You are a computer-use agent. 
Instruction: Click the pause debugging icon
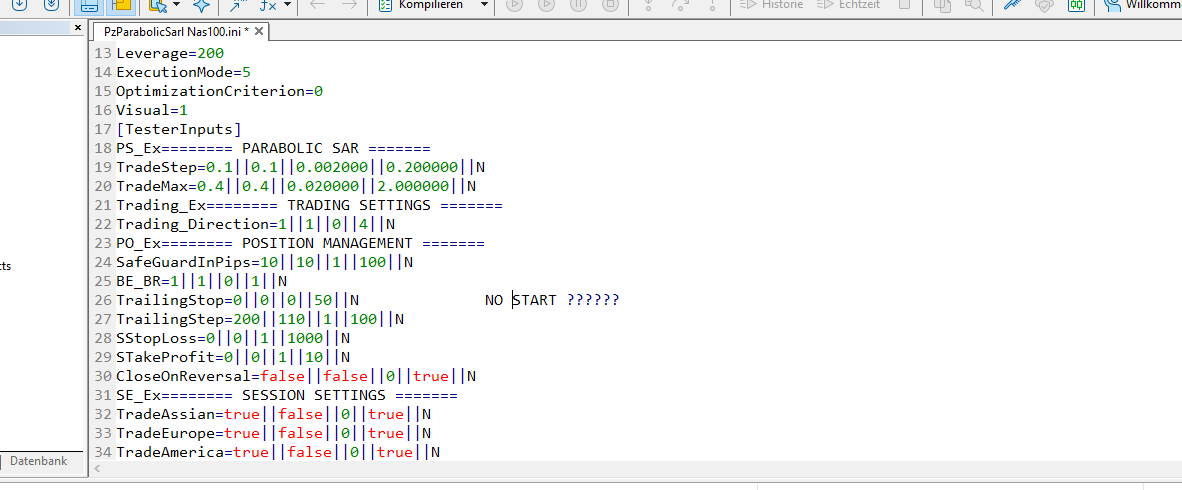(579, 5)
